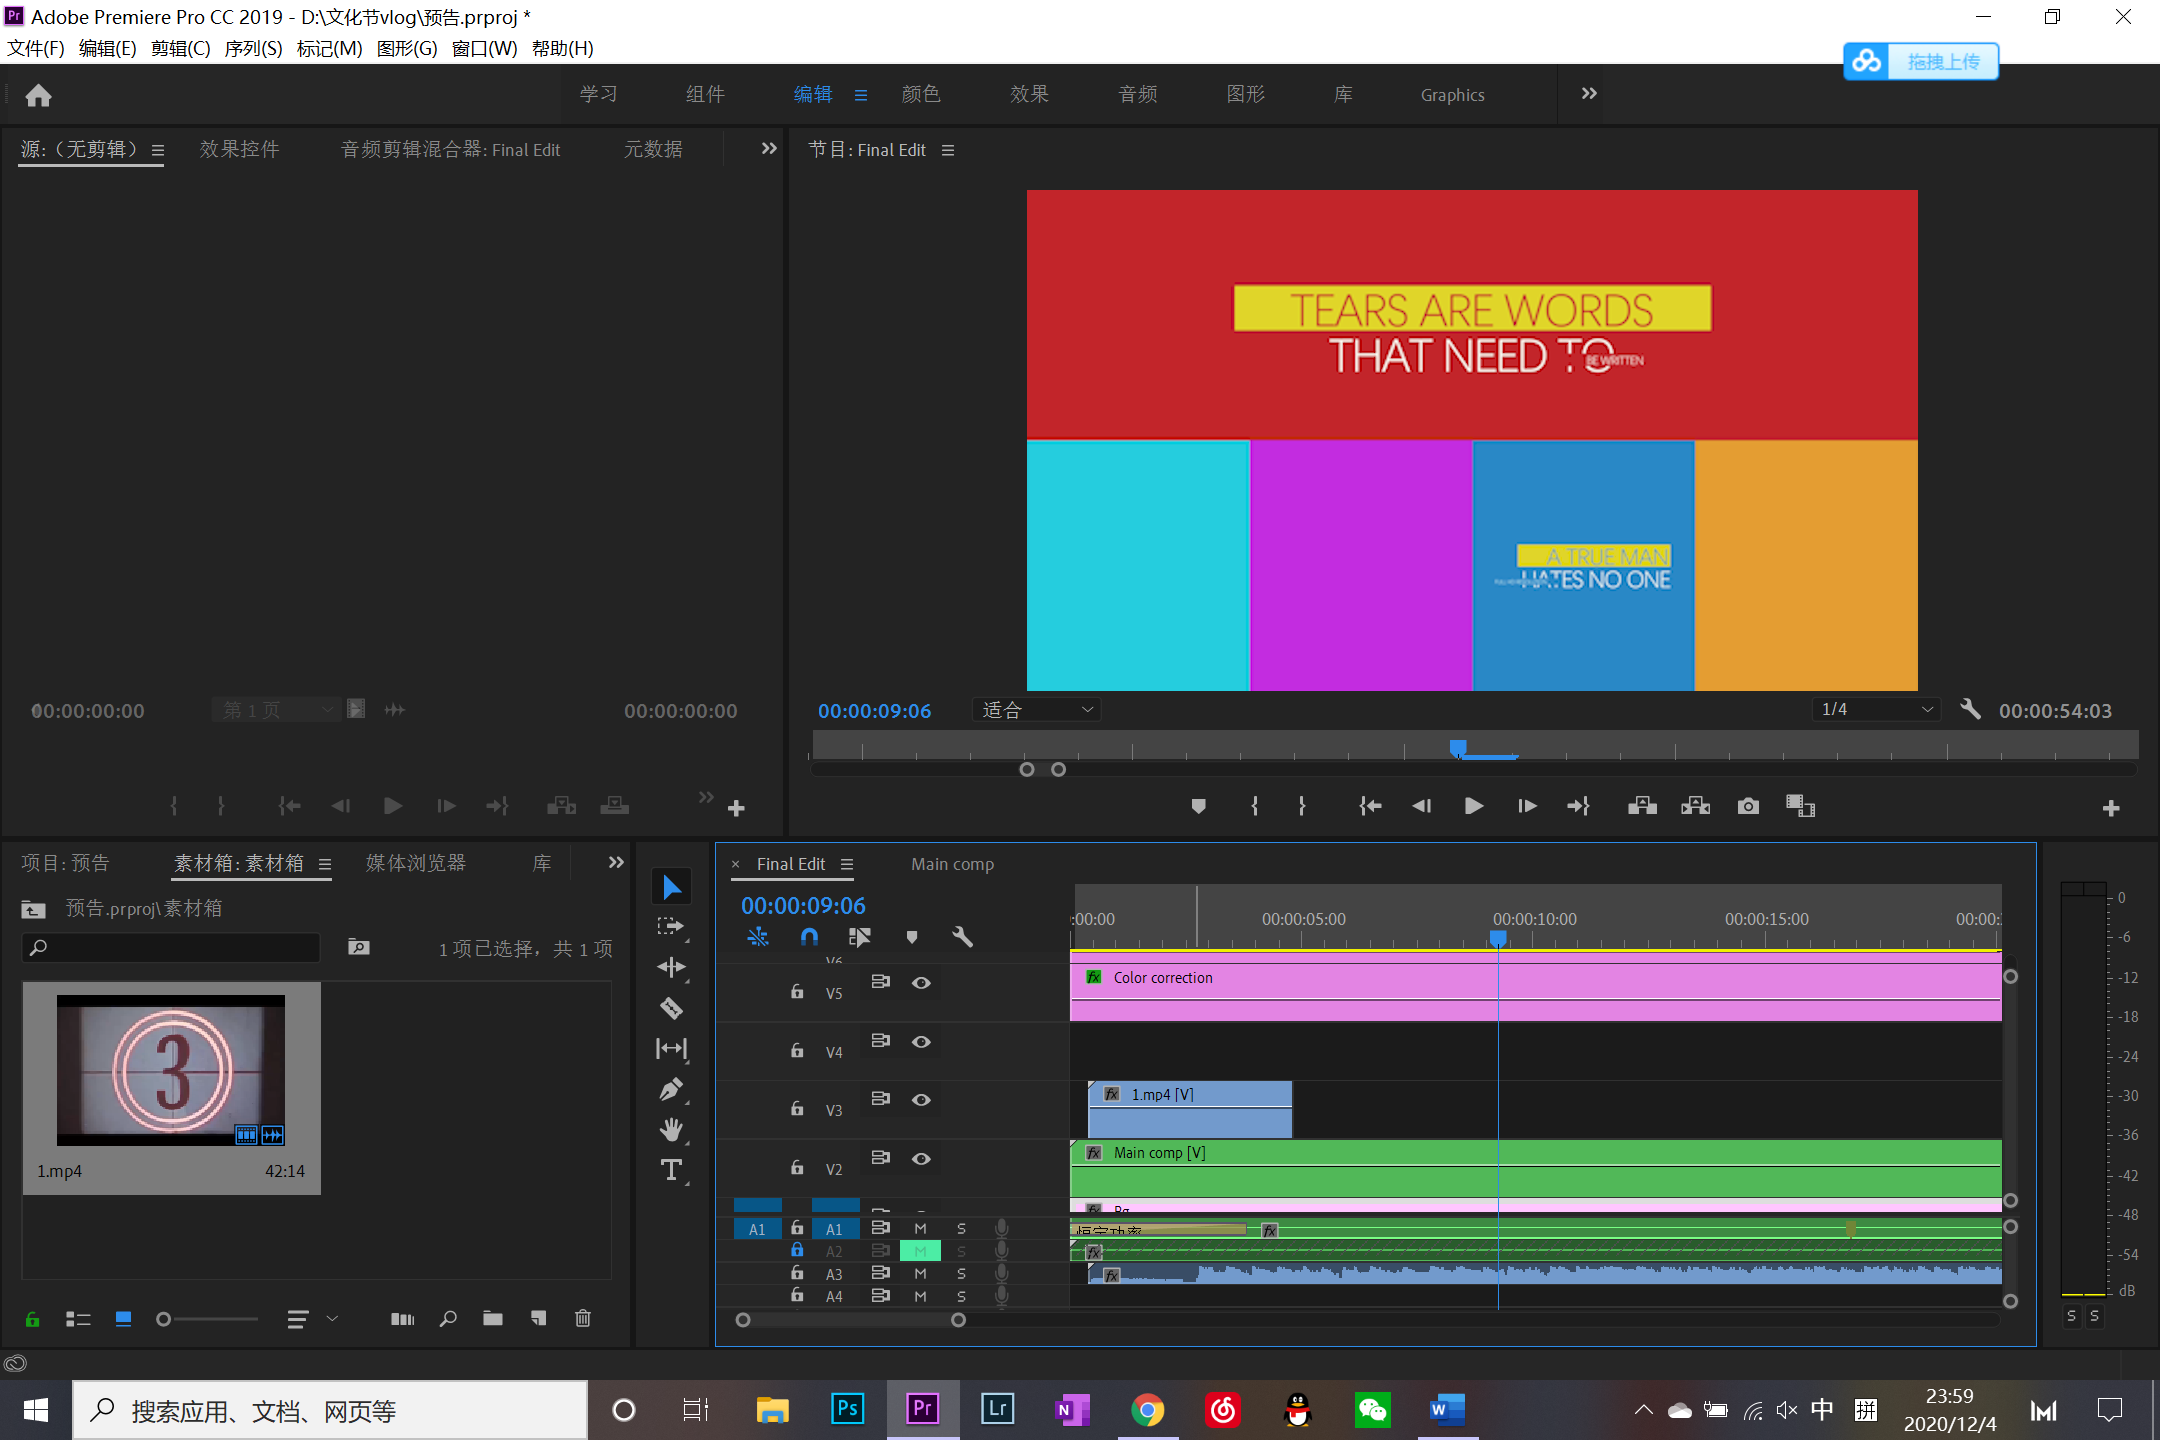Viewport: 2160px width, 1440px height.
Task: Click the Lift button in Program monitor
Action: pyautogui.click(x=1642, y=806)
